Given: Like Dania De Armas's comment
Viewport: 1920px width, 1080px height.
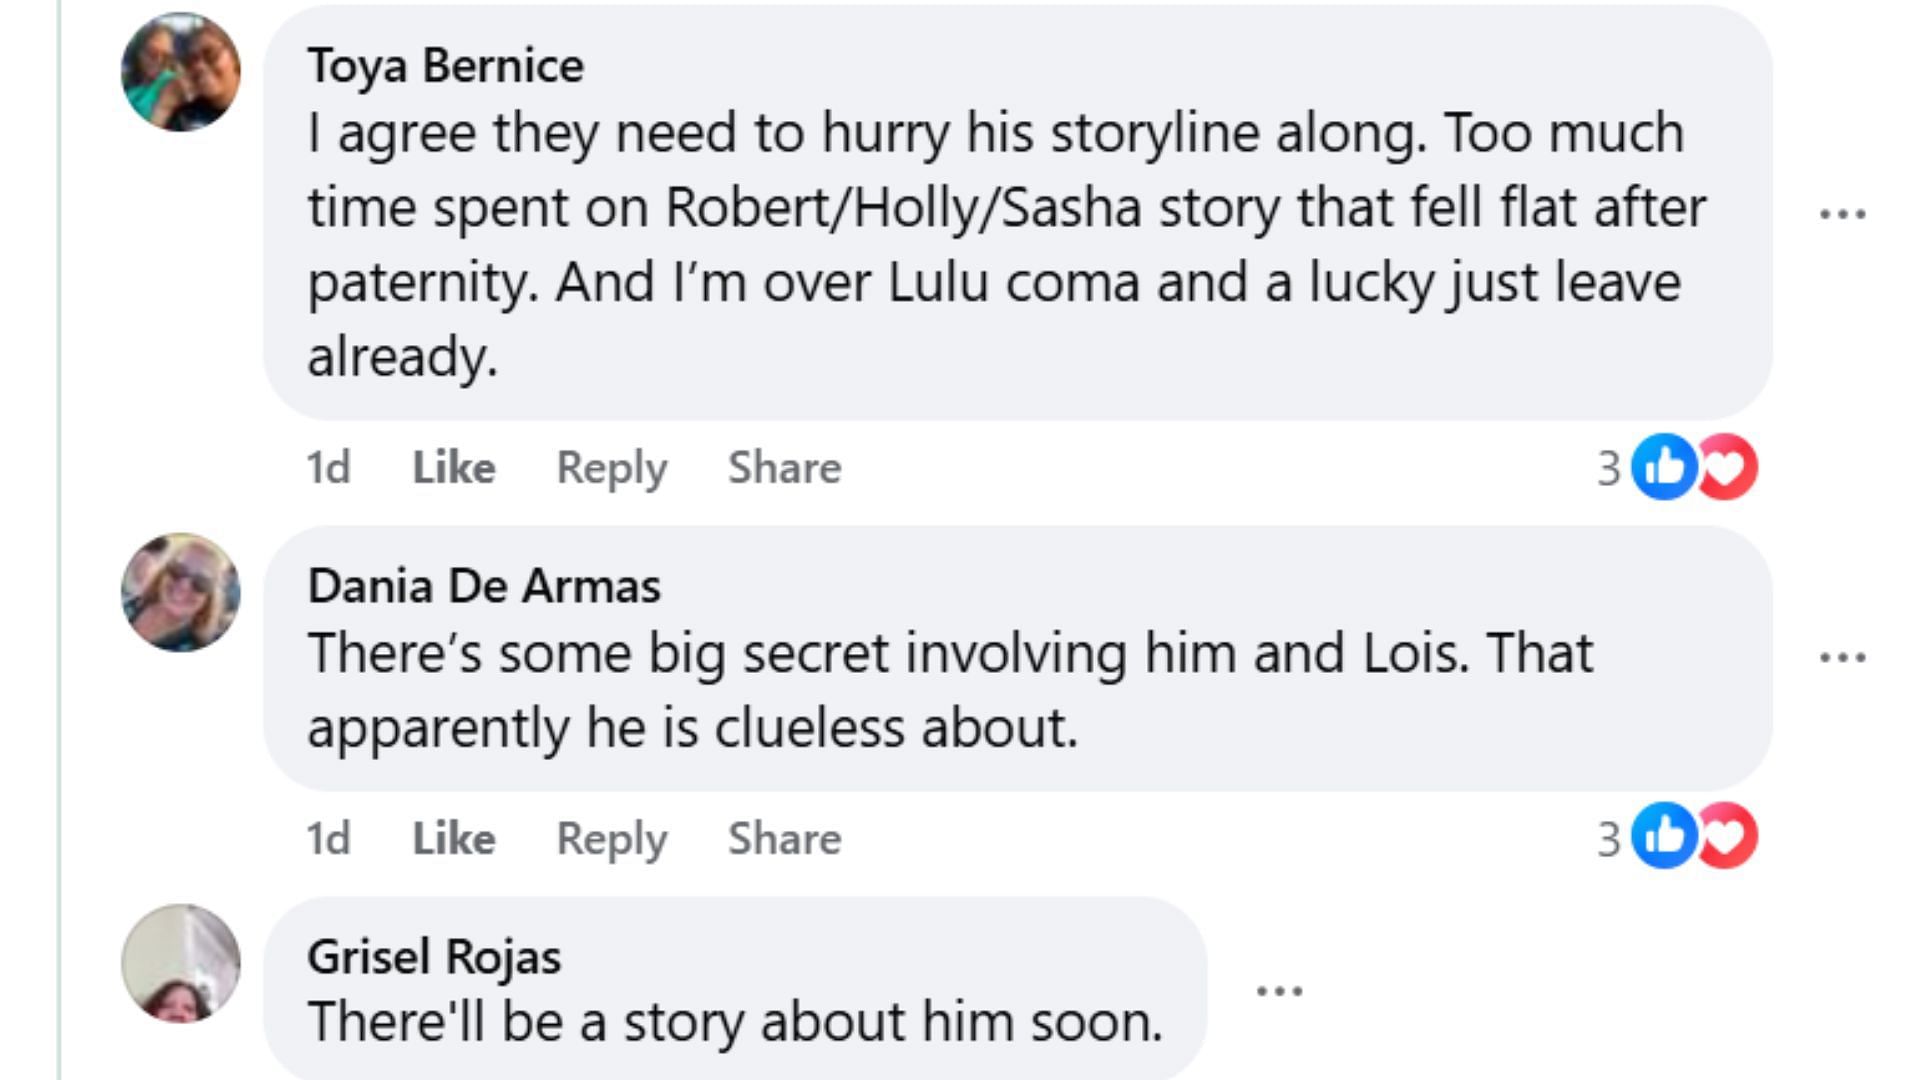Looking at the screenshot, I should [x=454, y=838].
